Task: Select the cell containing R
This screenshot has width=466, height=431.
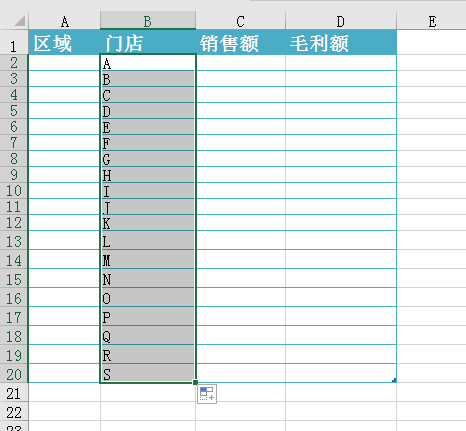Action: click(x=148, y=354)
